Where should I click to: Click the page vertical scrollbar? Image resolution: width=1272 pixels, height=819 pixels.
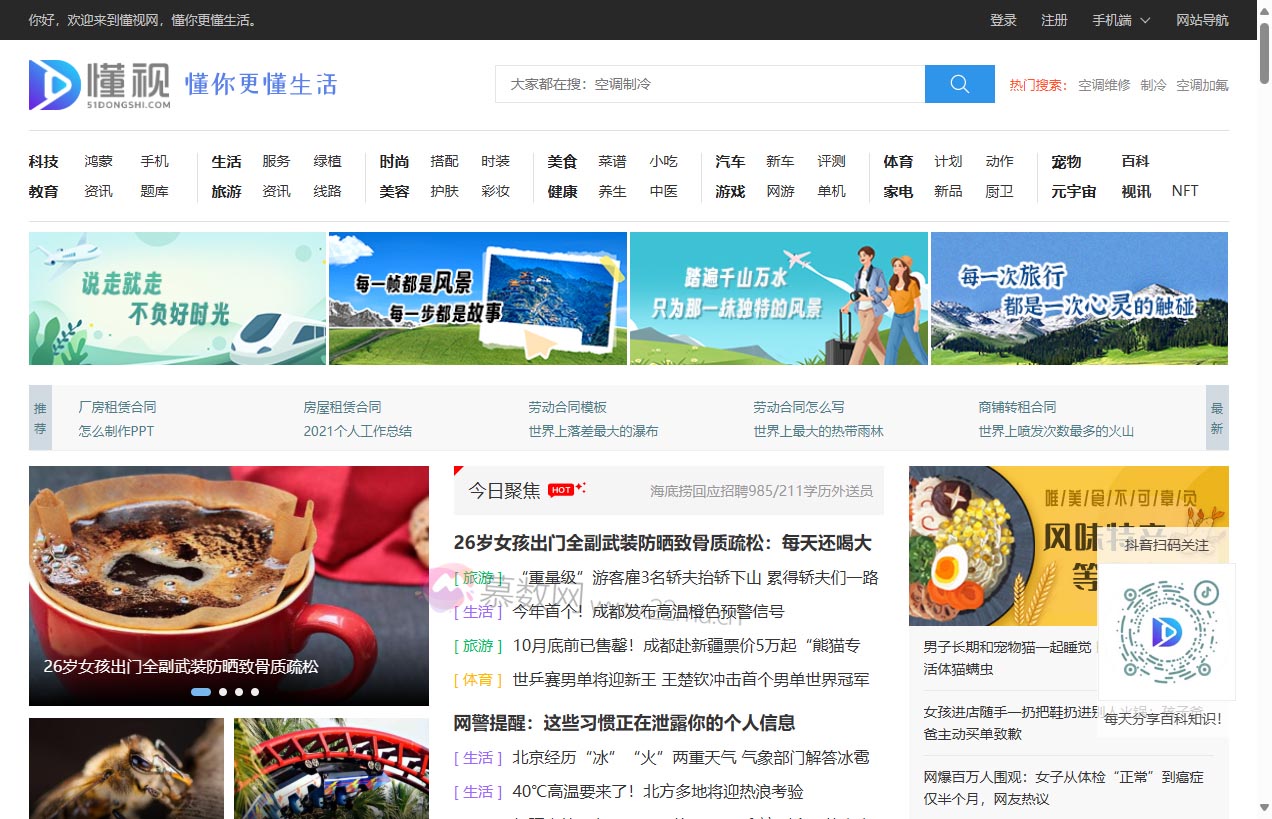(1264, 400)
